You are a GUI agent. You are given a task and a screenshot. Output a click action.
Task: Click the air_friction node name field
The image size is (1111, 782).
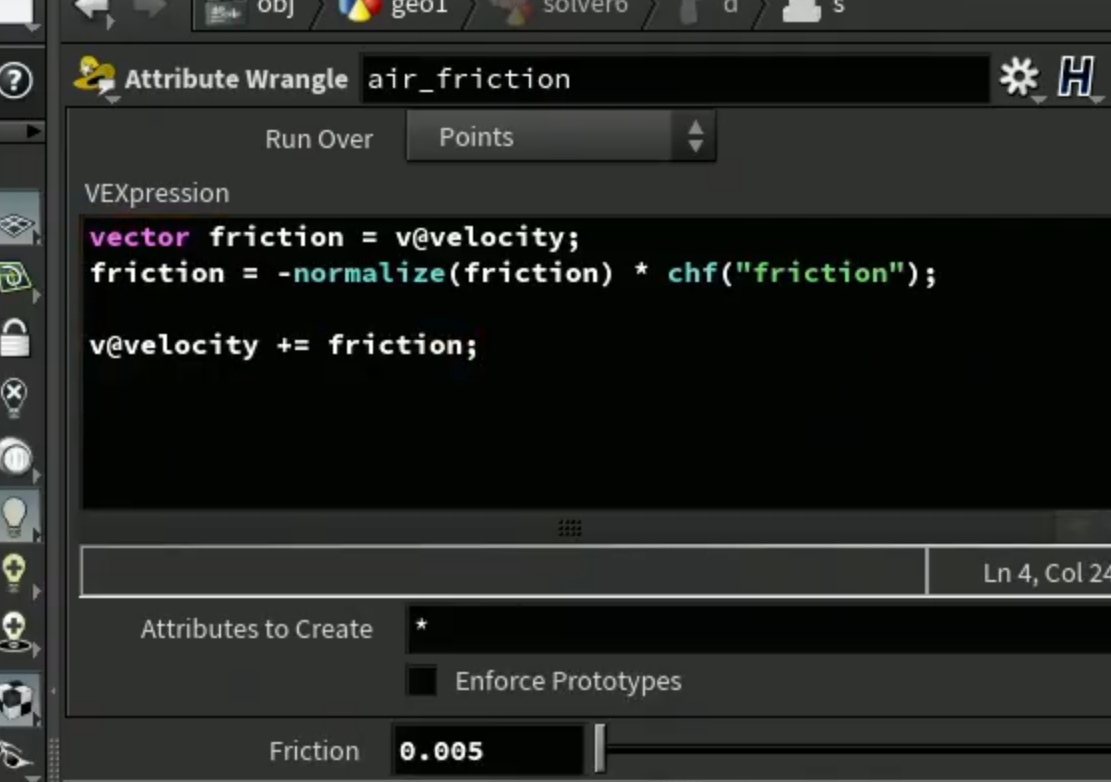click(675, 79)
